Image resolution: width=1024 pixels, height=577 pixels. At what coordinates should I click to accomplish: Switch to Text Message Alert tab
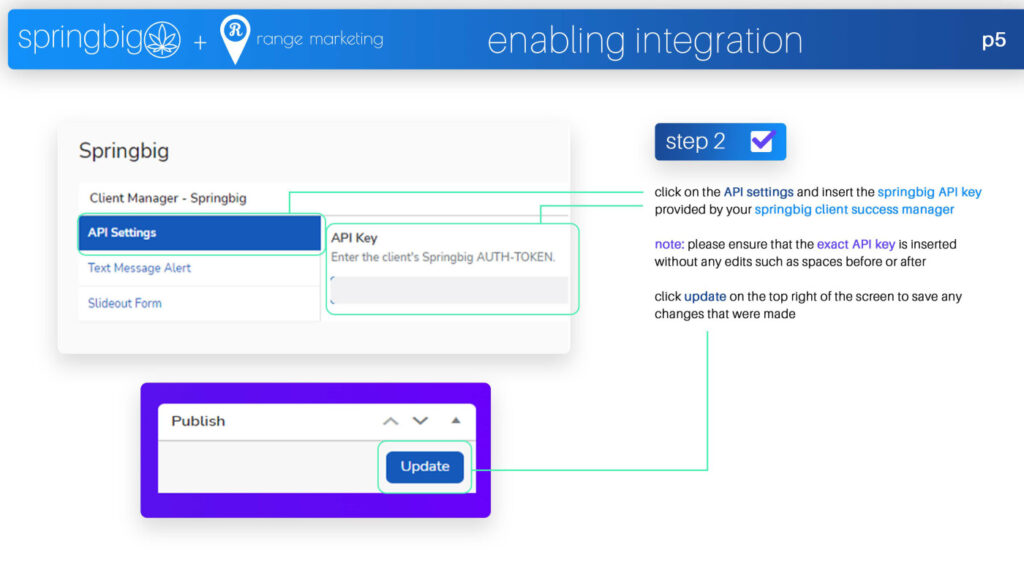point(139,268)
